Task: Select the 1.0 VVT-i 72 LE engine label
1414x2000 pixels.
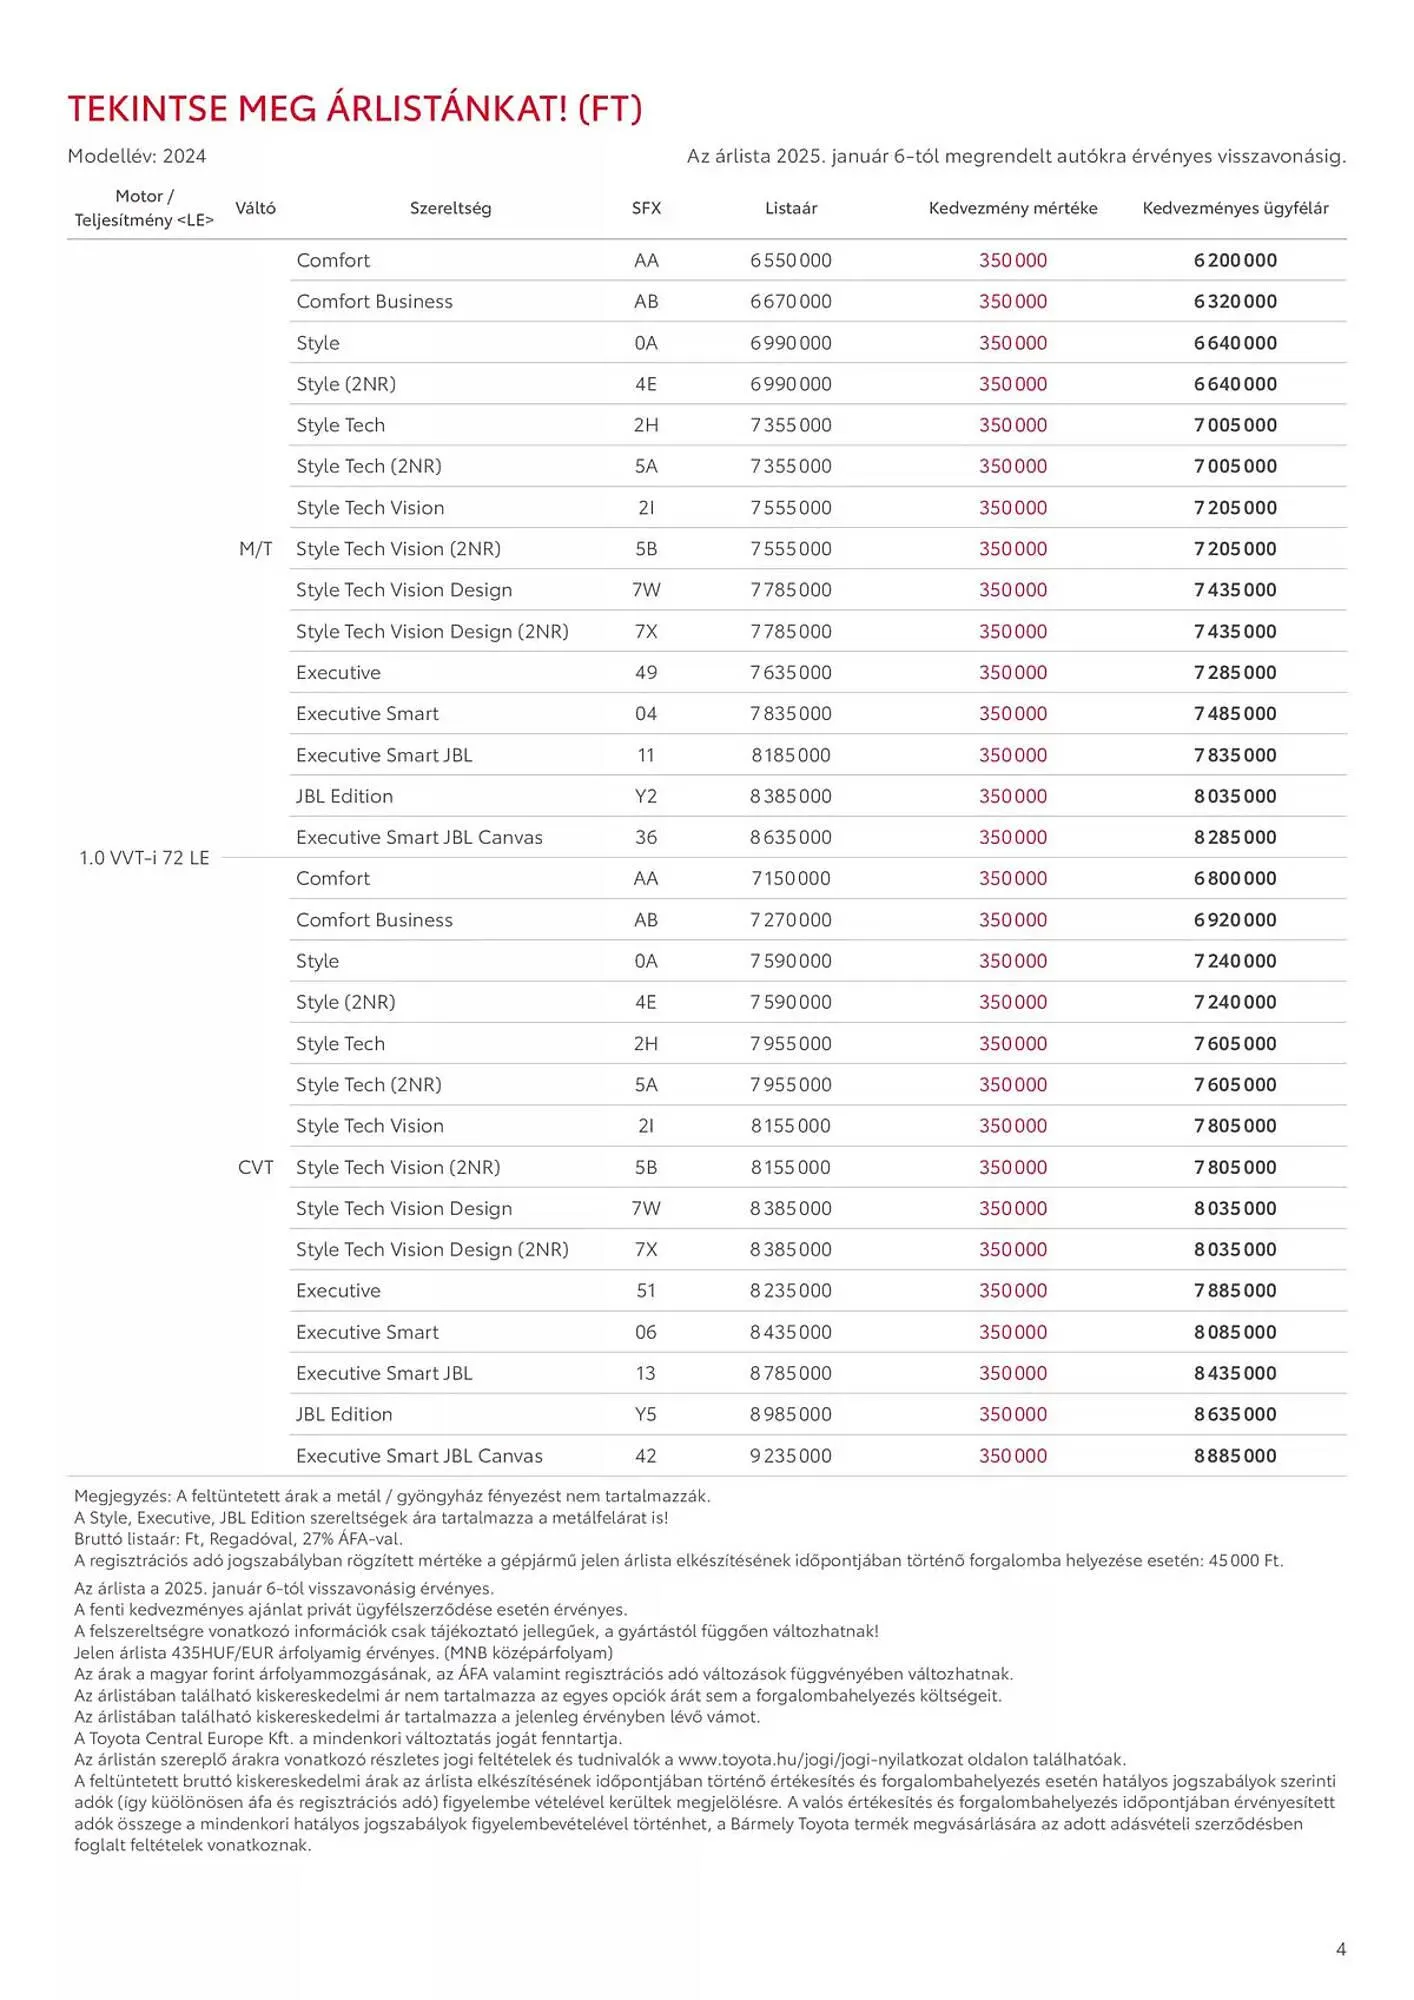Action: tap(144, 858)
